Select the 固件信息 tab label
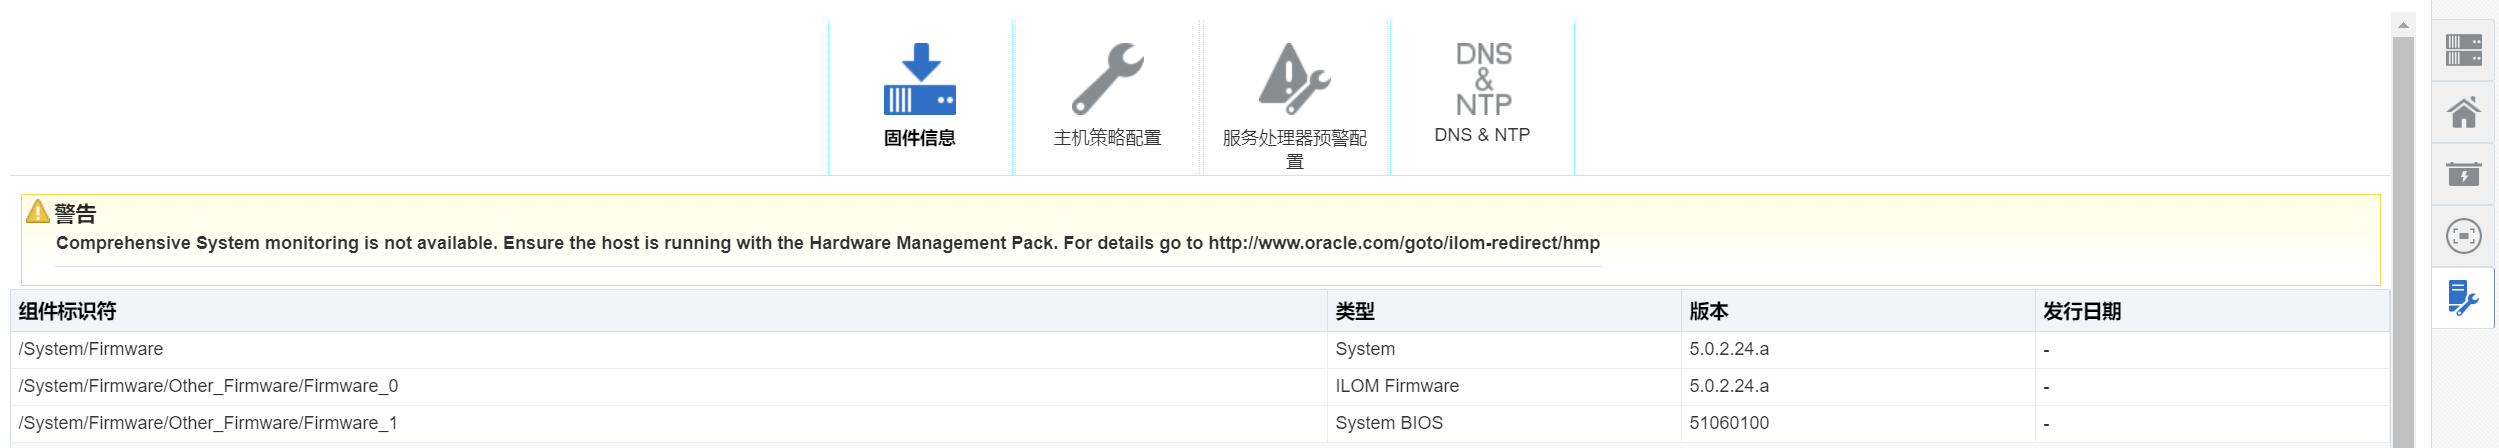Viewport: 2499px width, 448px height. pyautogui.click(x=919, y=138)
